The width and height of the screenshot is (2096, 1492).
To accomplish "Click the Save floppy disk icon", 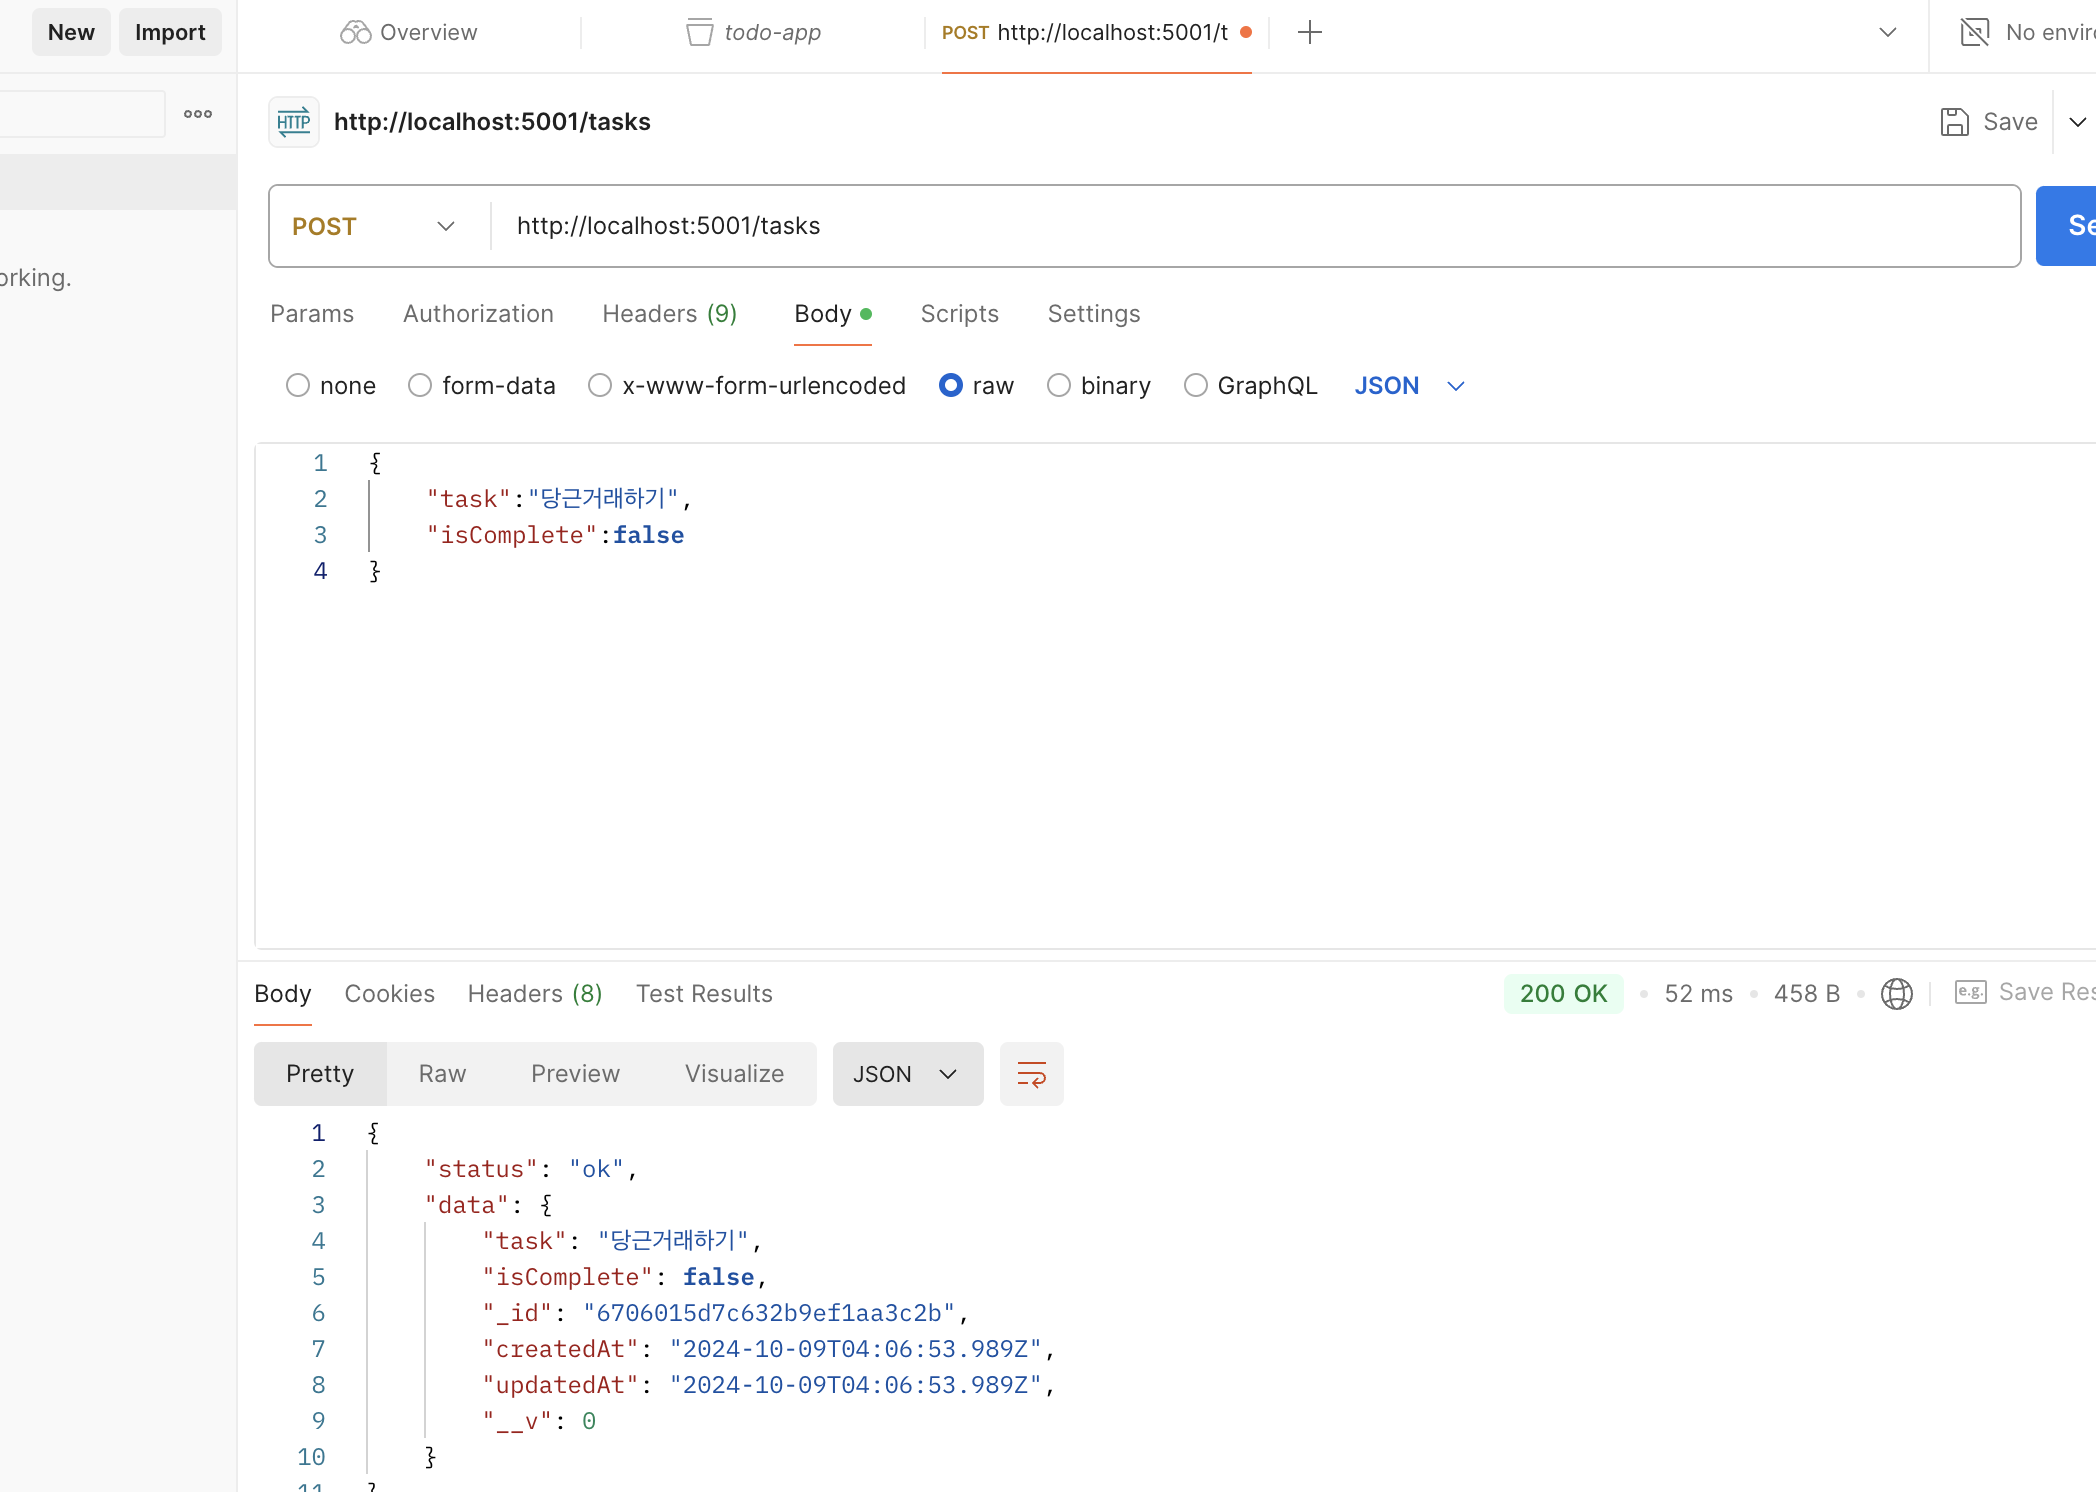I will click(x=1954, y=122).
